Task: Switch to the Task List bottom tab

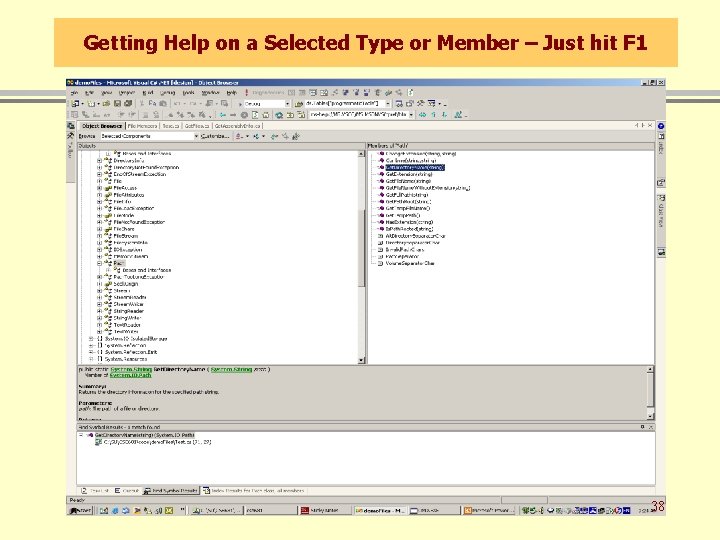Action: [95, 491]
